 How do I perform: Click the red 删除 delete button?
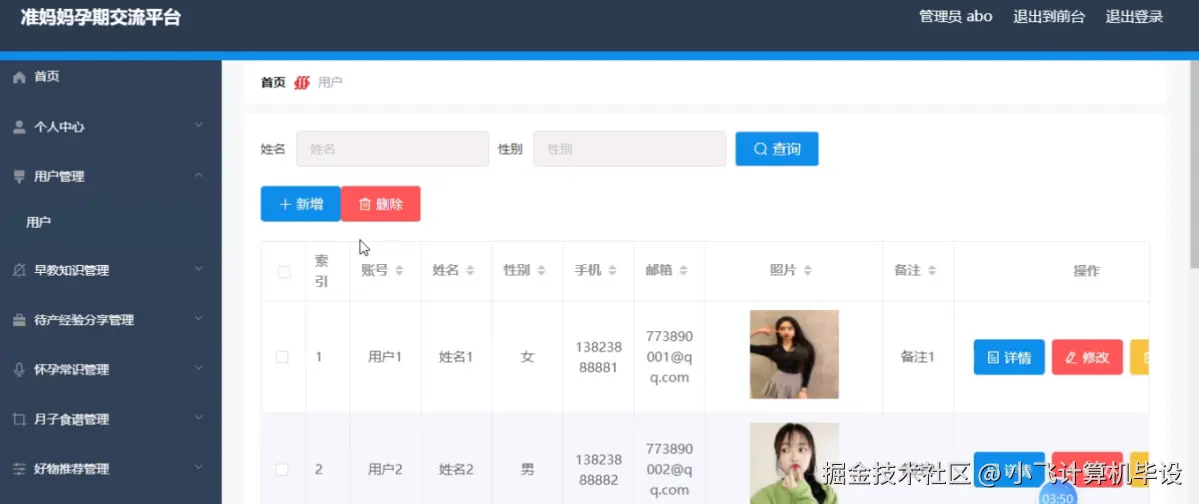tap(381, 204)
